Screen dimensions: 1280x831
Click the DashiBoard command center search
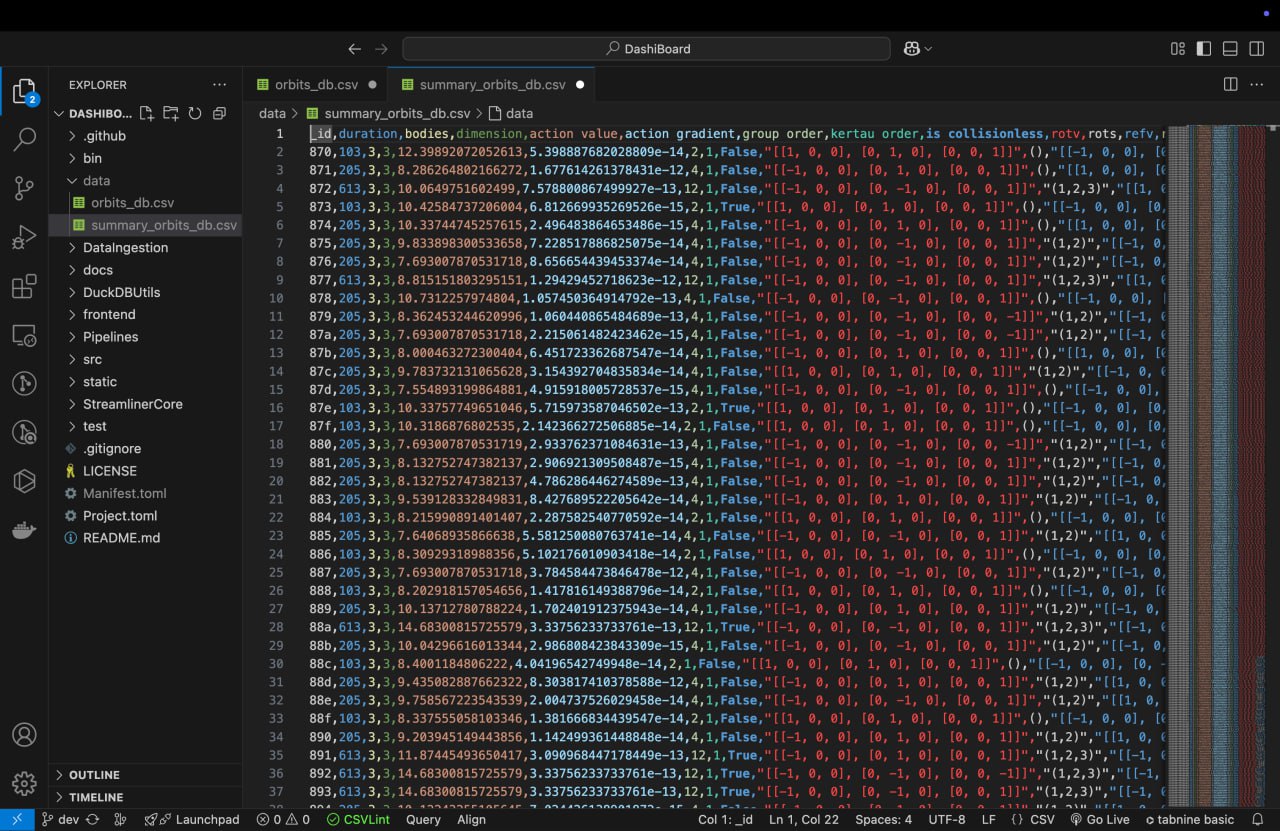point(646,48)
